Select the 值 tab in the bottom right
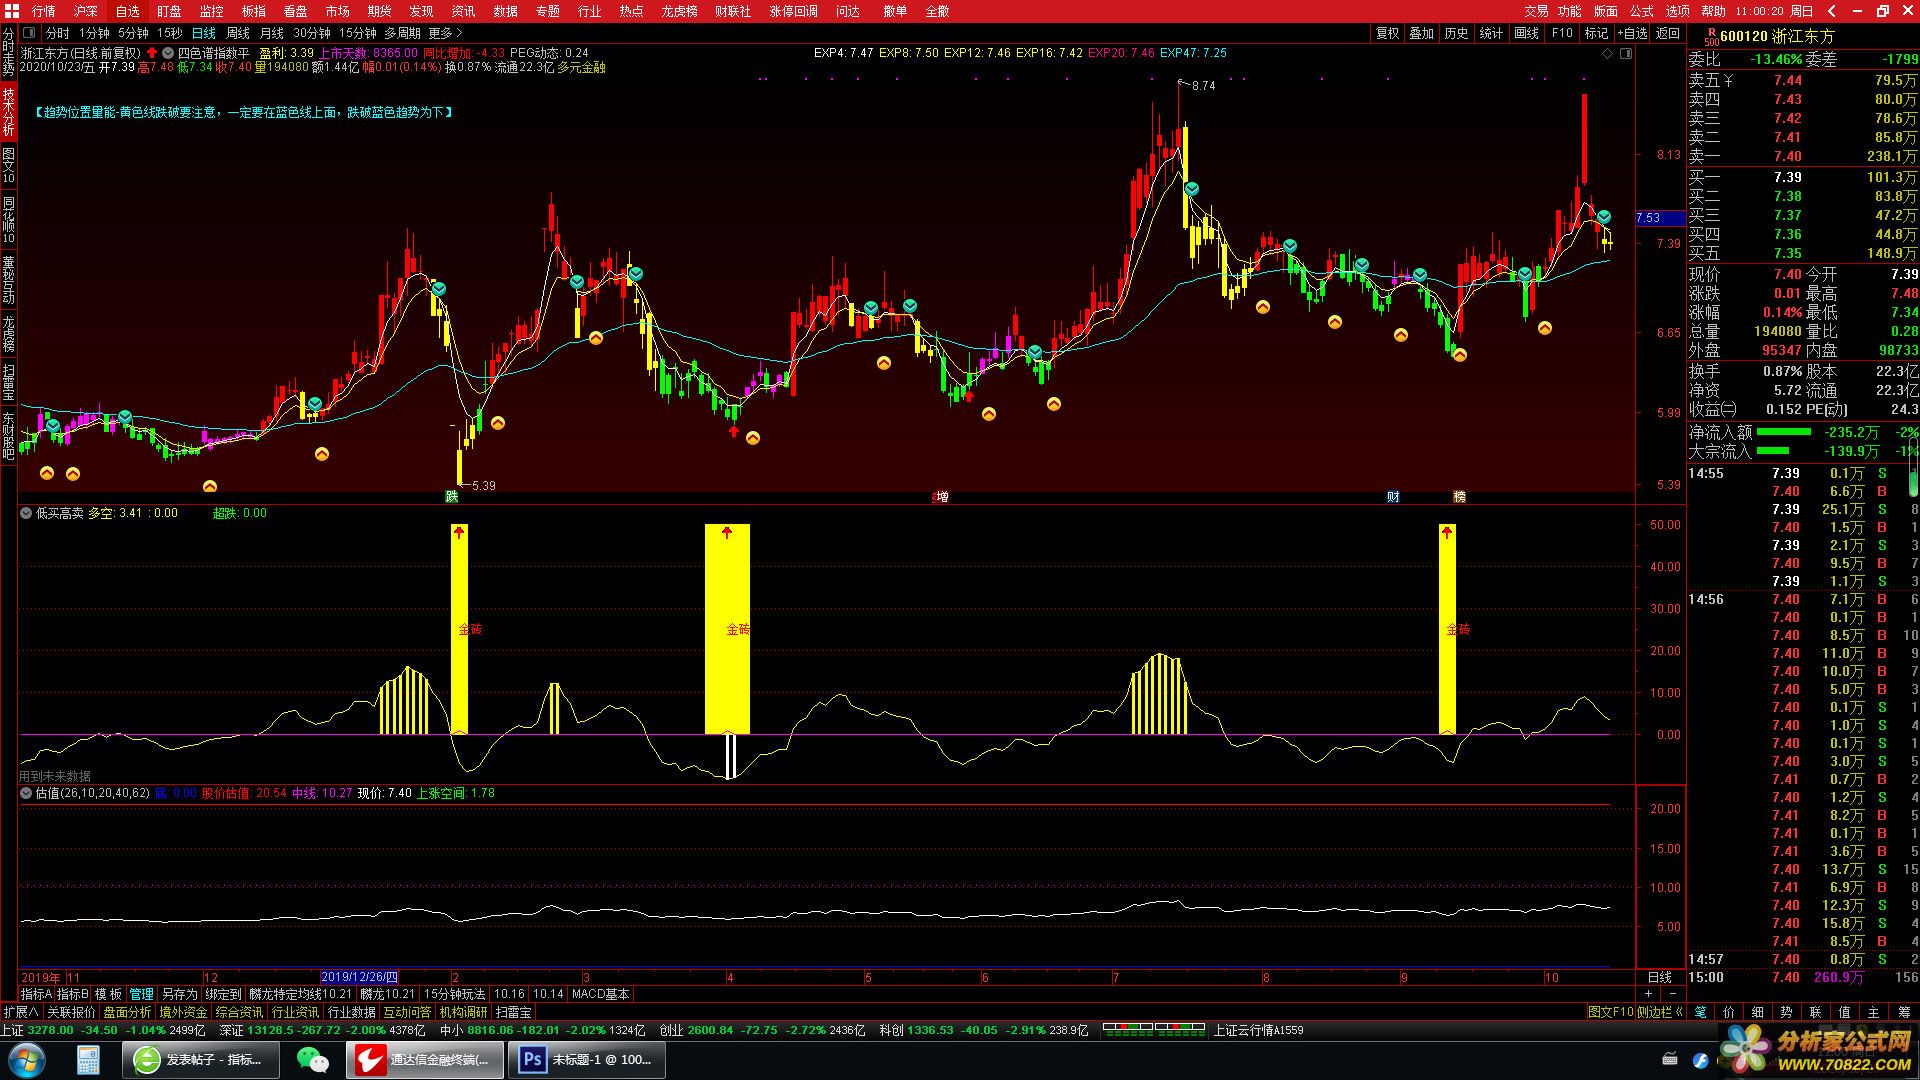Viewport: 1920px width, 1080px height. coord(1844,1012)
